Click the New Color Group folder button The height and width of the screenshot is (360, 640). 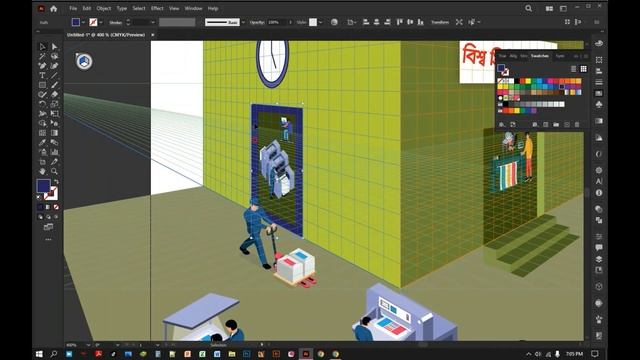tap(556, 124)
